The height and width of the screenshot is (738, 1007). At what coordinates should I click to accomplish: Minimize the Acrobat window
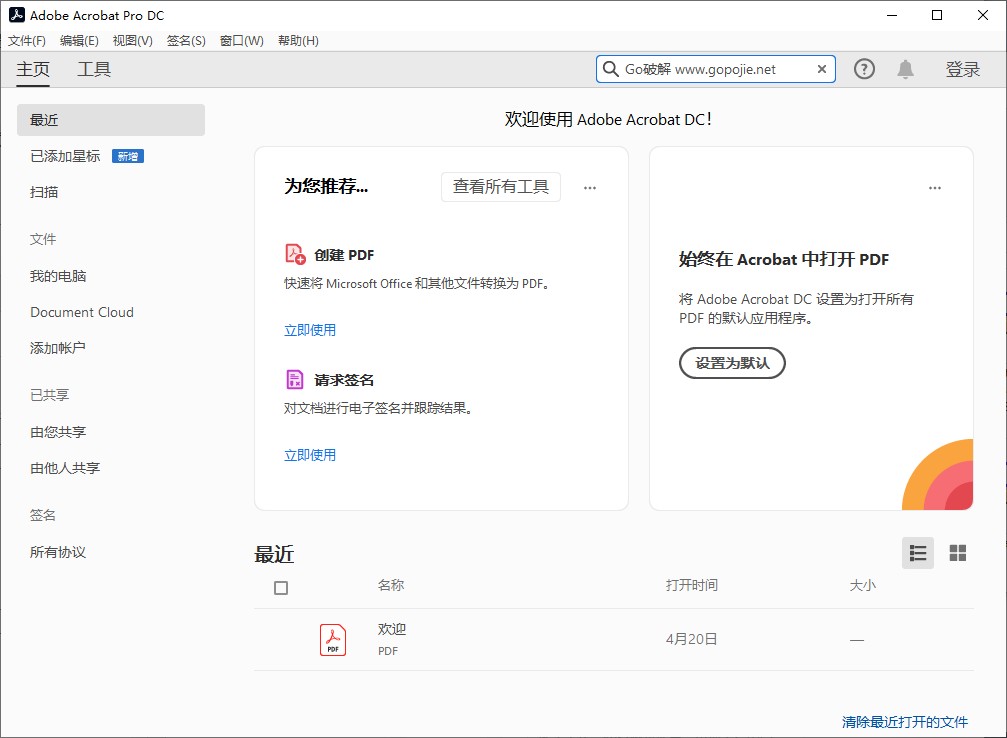tap(891, 15)
